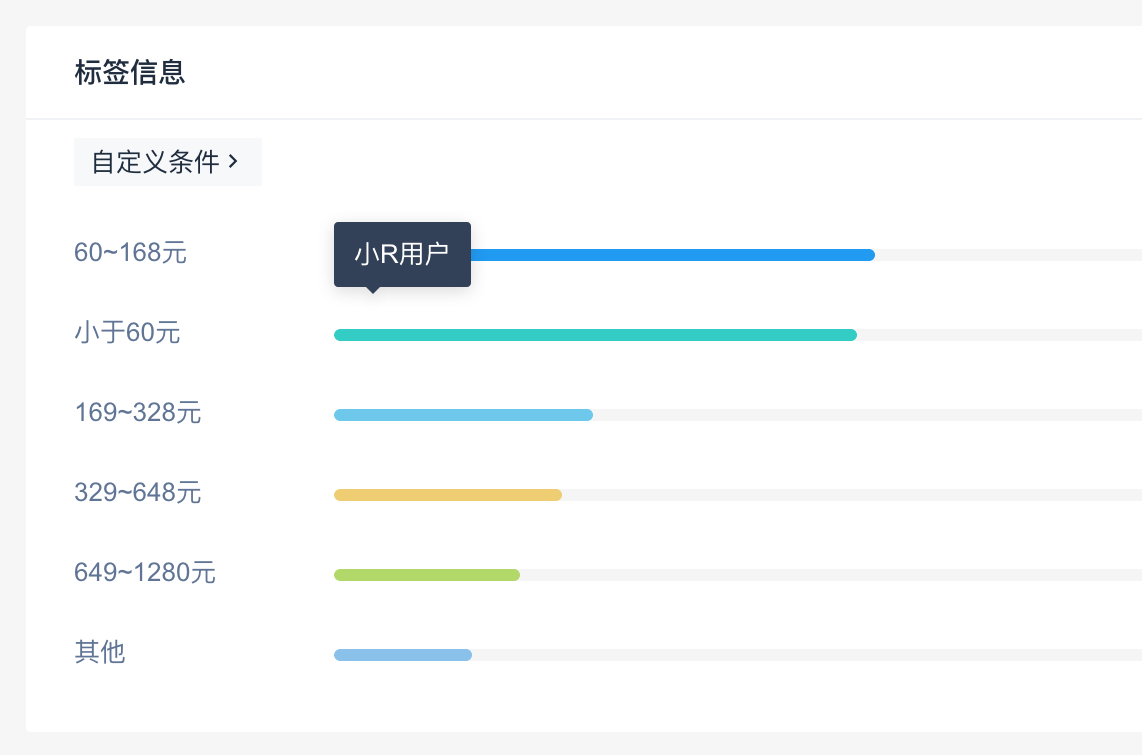This screenshot has height=755, width=1142.
Task: Click the 649~1280元 label
Action: tap(144, 573)
